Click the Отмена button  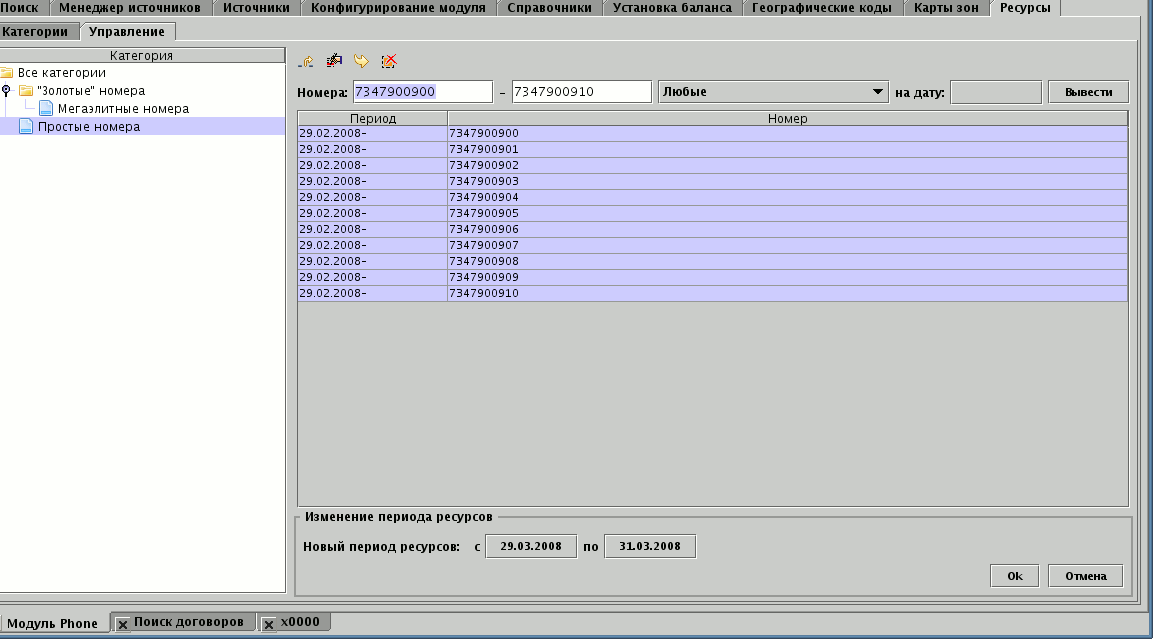pos(1085,576)
